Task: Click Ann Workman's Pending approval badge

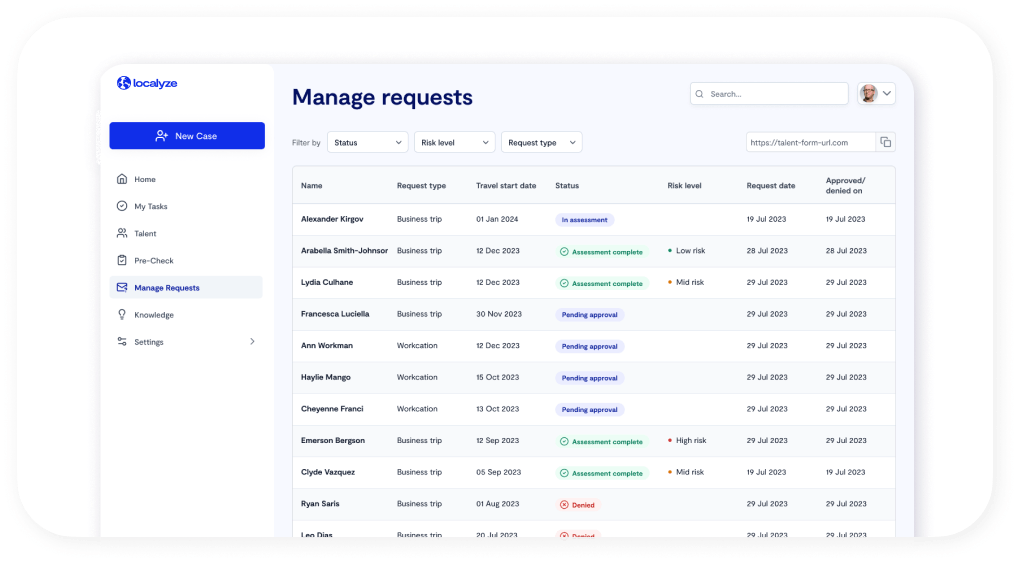Action: [x=590, y=347]
